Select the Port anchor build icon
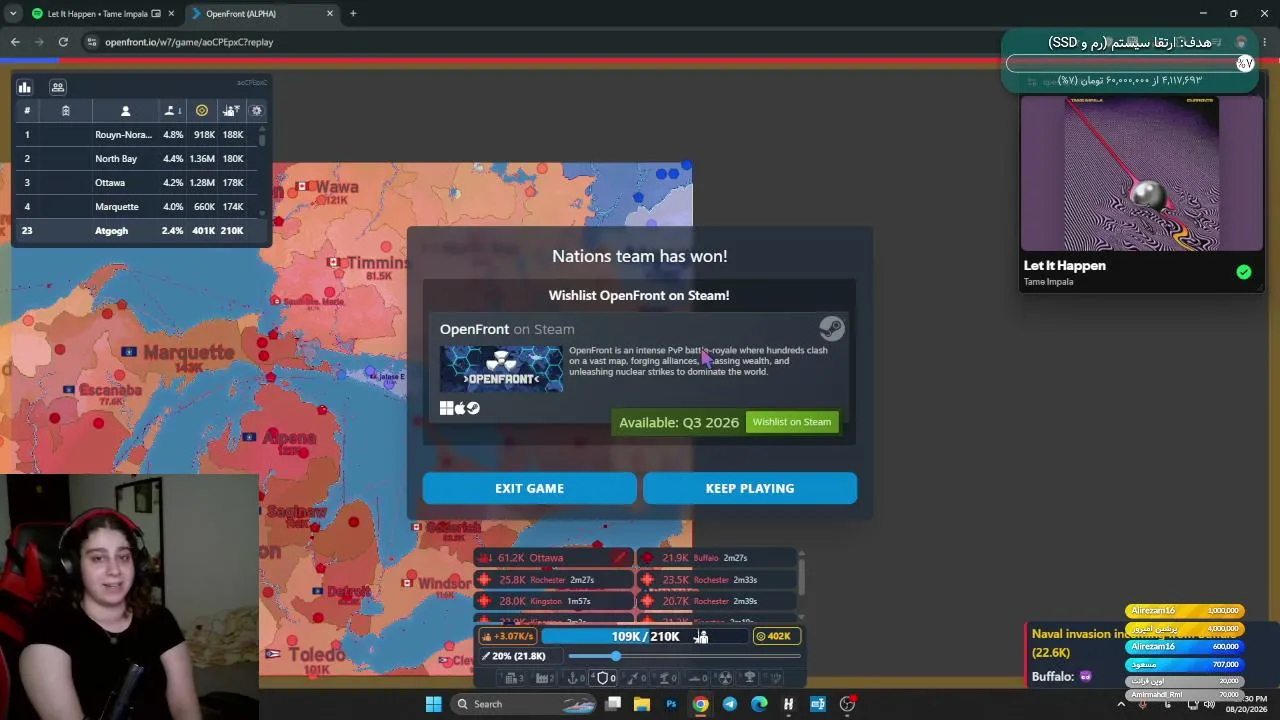Viewport: 1280px width, 720px height. 576,678
